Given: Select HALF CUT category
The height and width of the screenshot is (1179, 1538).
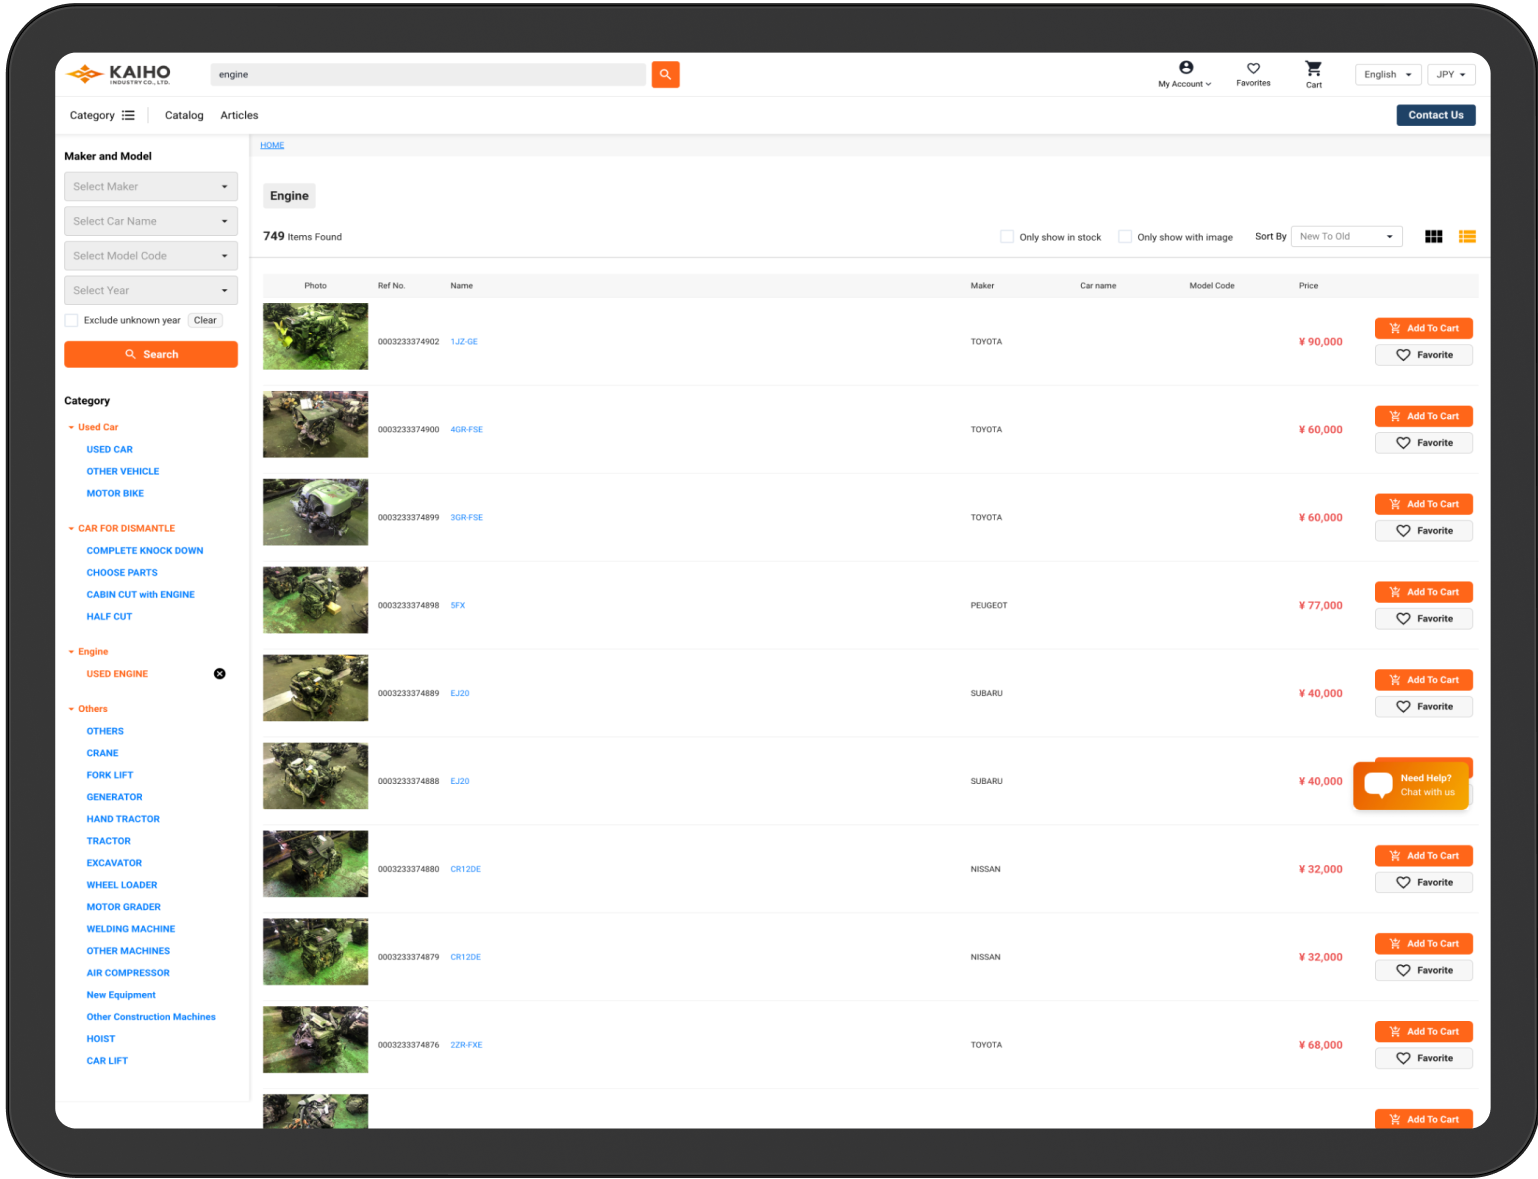Looking at the screenshot, I should (x=109, y=617).
